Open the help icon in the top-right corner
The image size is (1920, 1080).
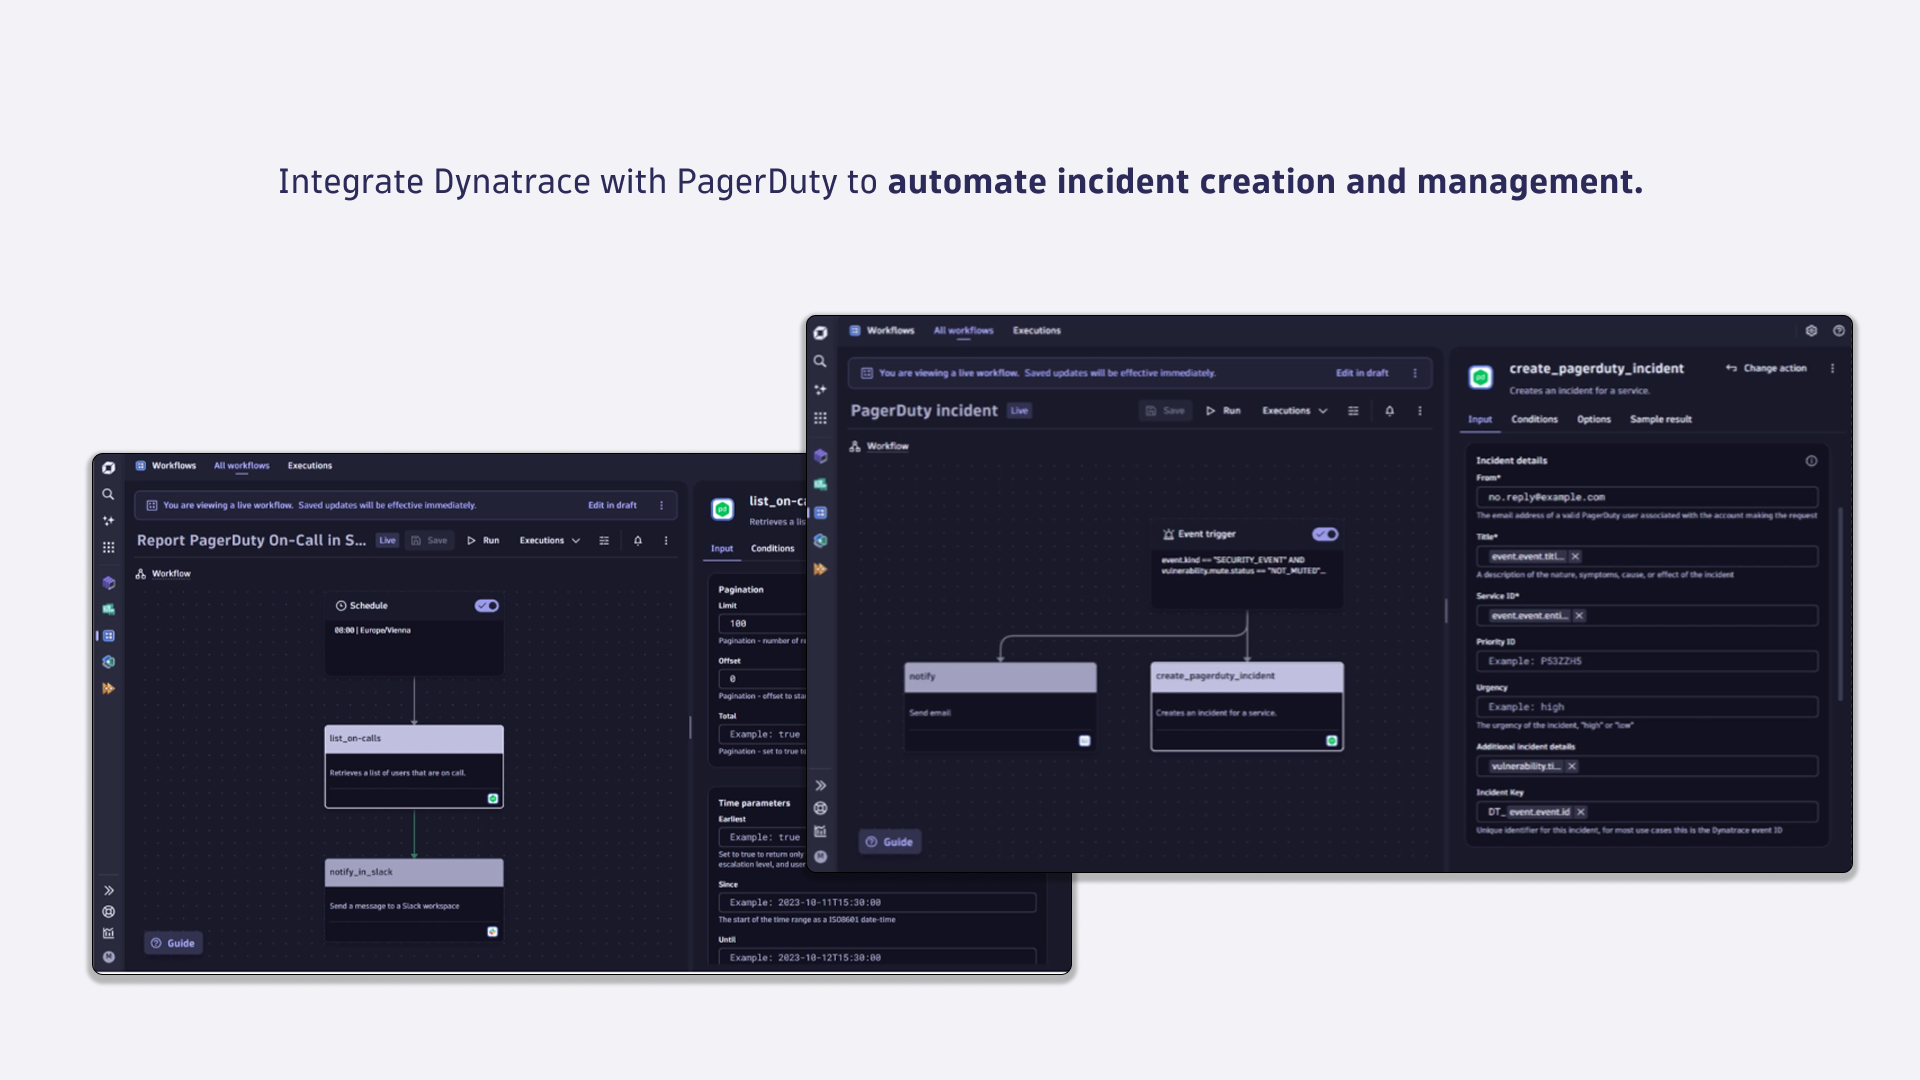[x=1838, y=330]
